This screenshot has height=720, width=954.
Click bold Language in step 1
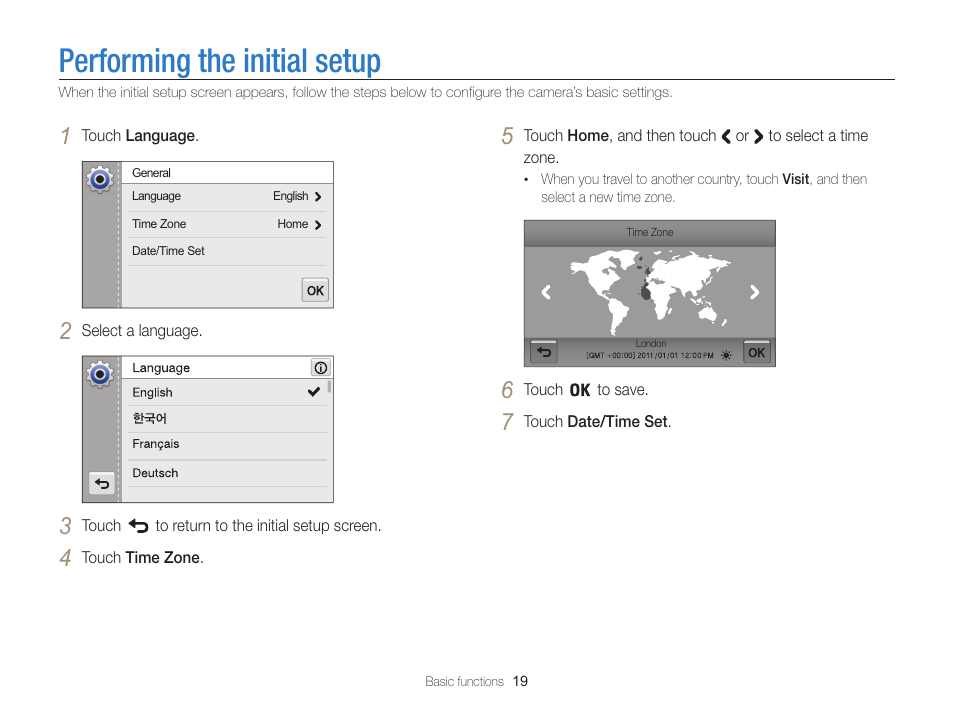click(160, 136)
